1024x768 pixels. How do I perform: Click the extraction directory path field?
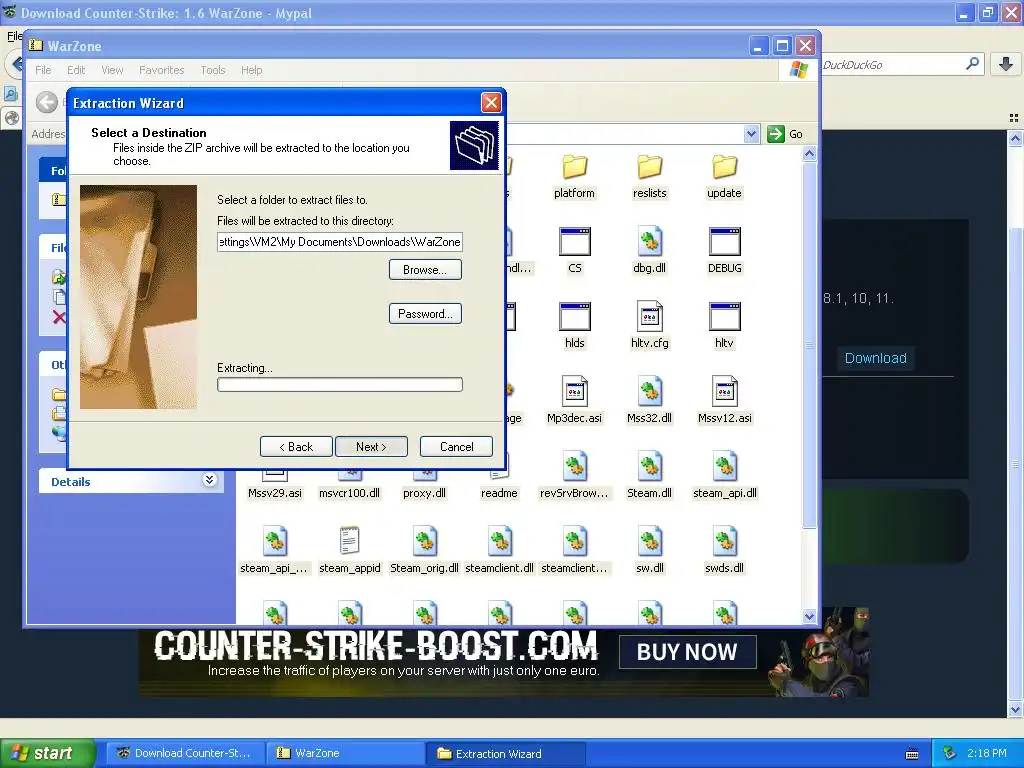340,242
